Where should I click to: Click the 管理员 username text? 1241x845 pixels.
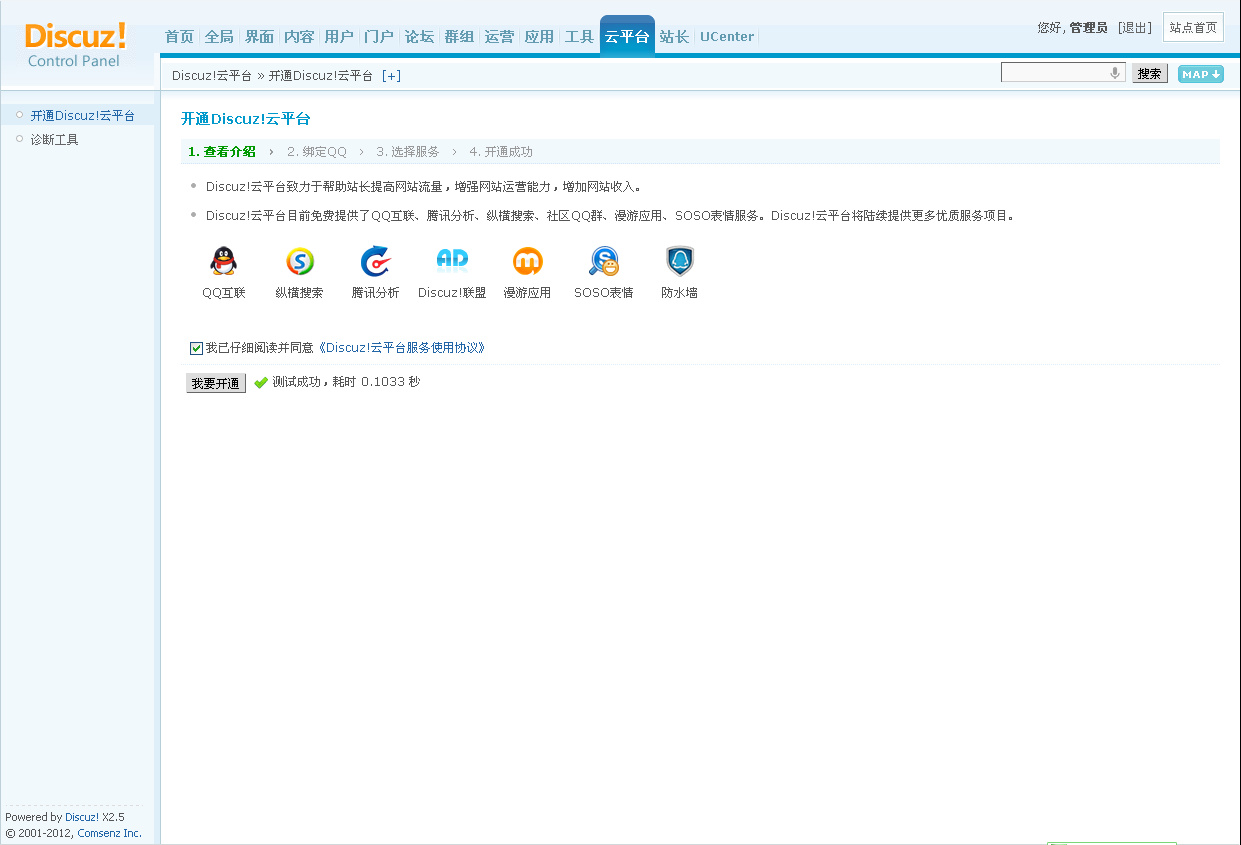coord(1088,28)
